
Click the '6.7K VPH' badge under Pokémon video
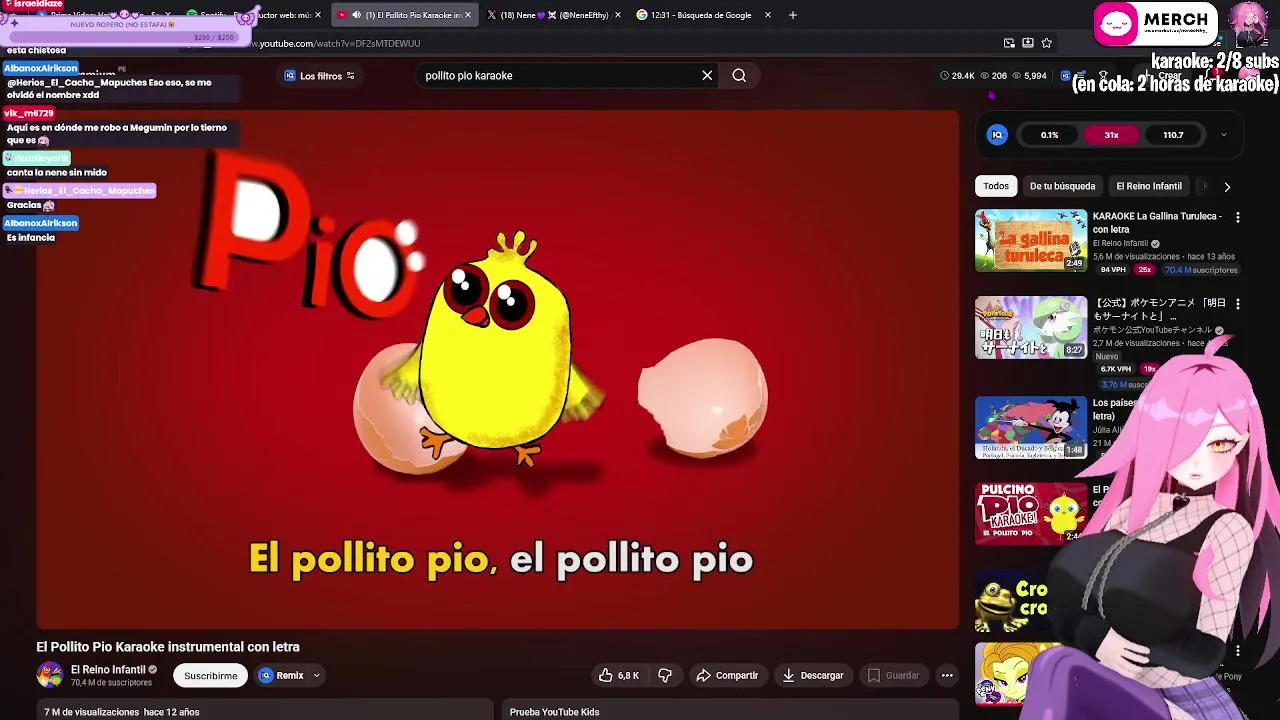[1116, 369]
